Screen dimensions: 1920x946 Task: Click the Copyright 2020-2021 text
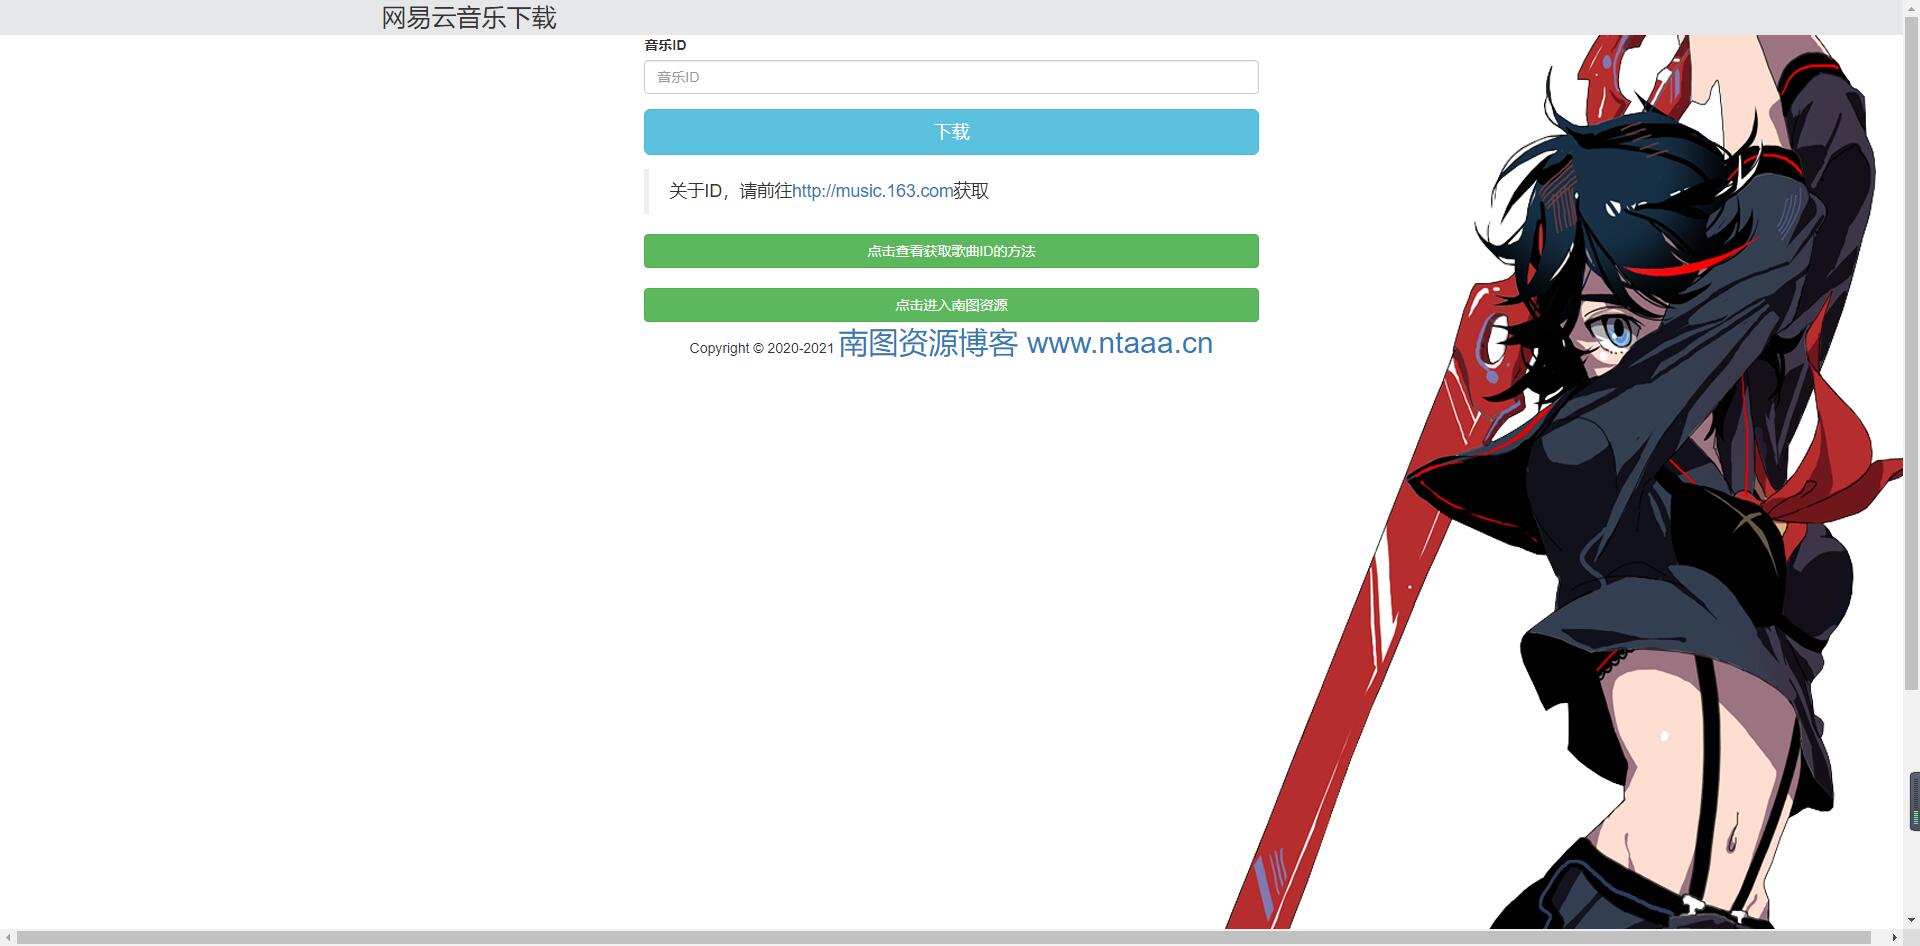click(x=760, y=348)
